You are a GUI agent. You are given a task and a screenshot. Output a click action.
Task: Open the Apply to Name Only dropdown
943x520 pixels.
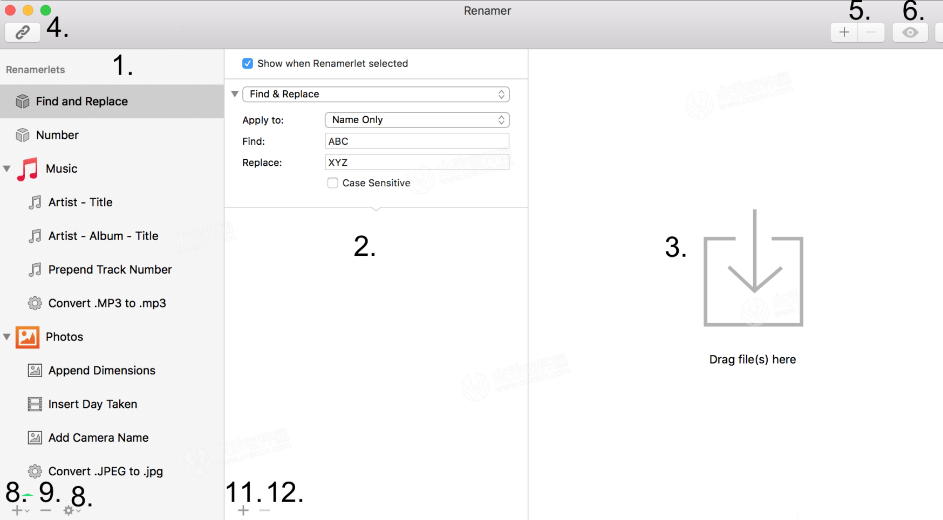[x=417, y=120]
